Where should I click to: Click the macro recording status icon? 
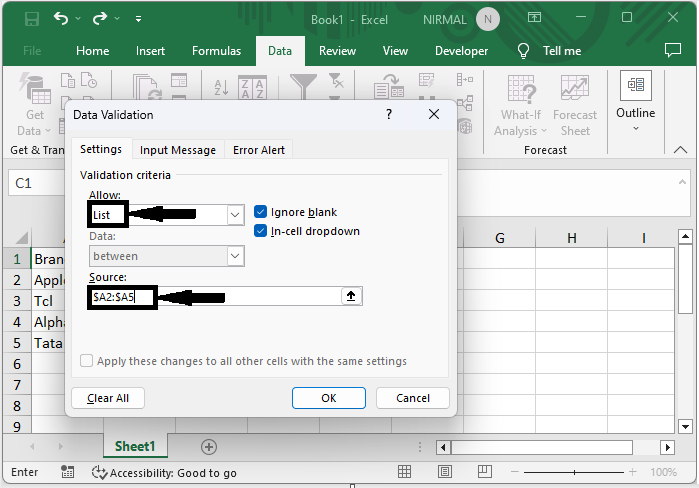click(x=67, y=472)
